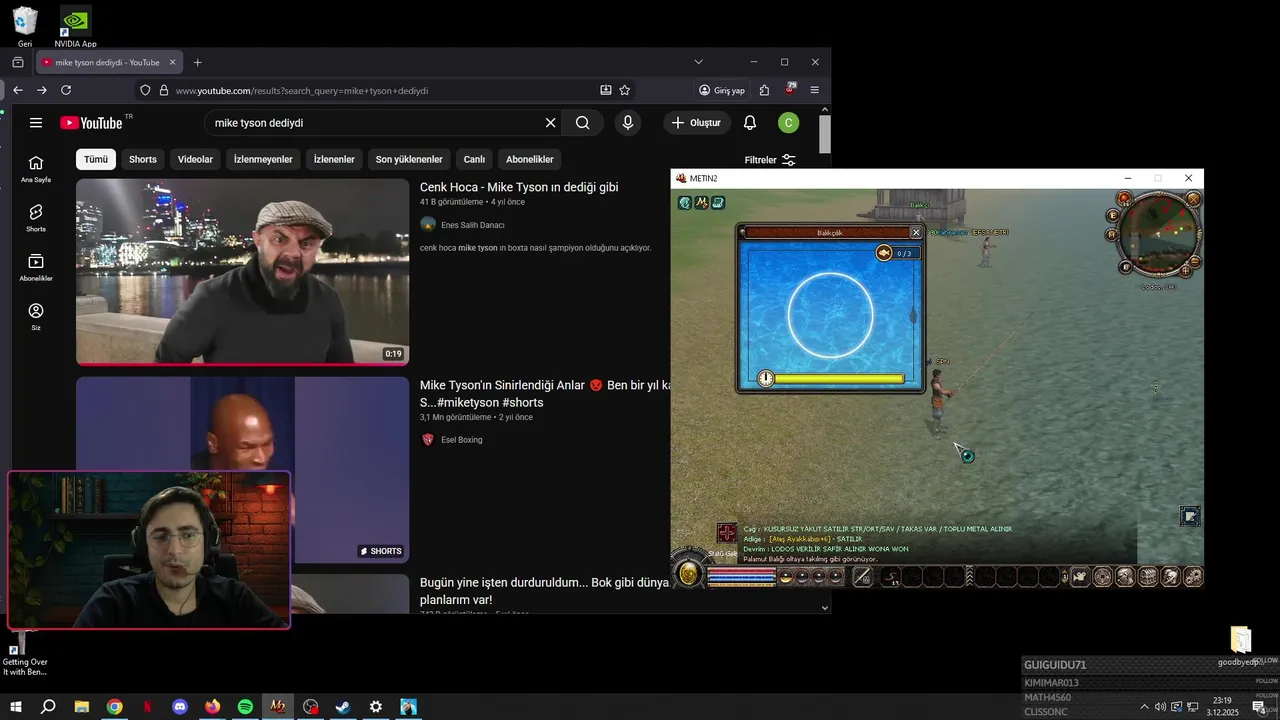This screenshot has height=720, width=1280.
Task: Open the YouTube hamburger guide menu
Action: pos(36,123)
